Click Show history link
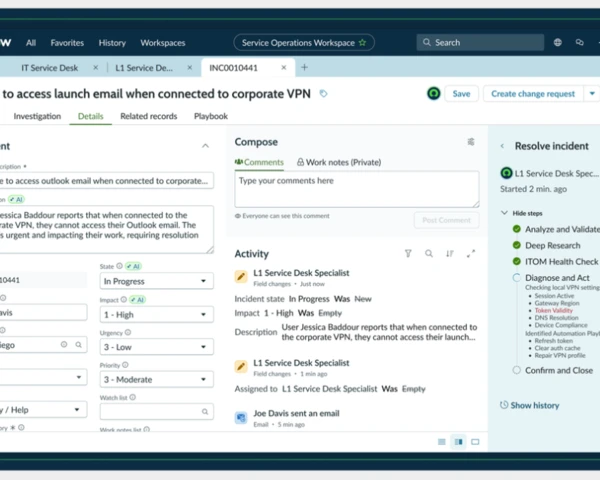The width and height of the screenshot is (600, 480). [535, 405]
